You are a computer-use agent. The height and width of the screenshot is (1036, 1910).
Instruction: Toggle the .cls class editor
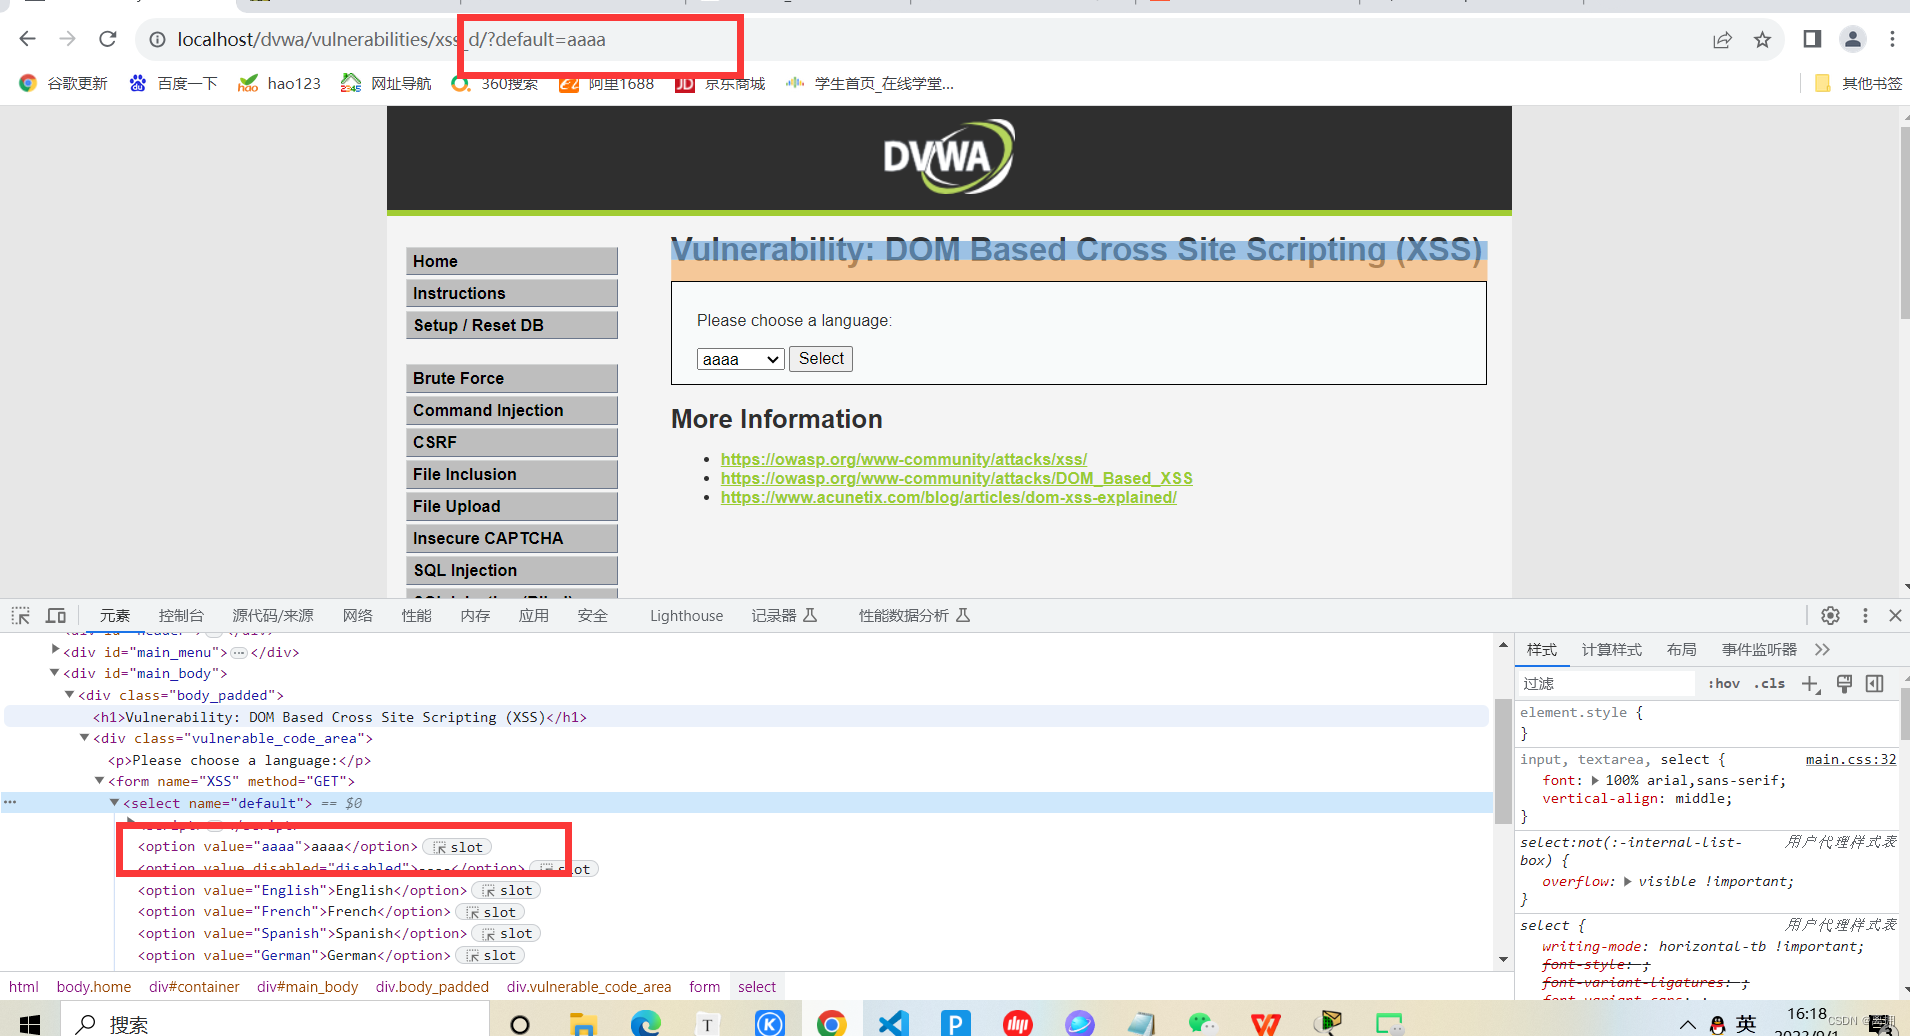tap(1769, 684)
